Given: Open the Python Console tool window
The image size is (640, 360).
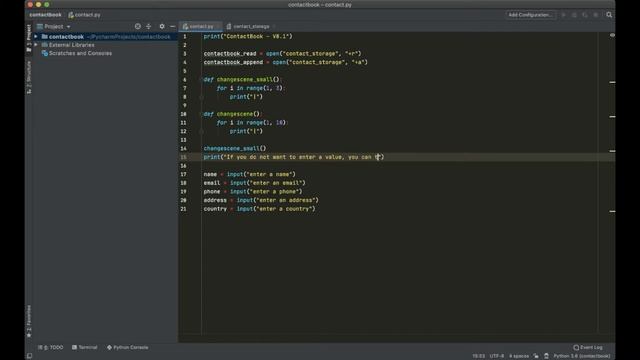Looking at the screenshot, I should [128, 347].
